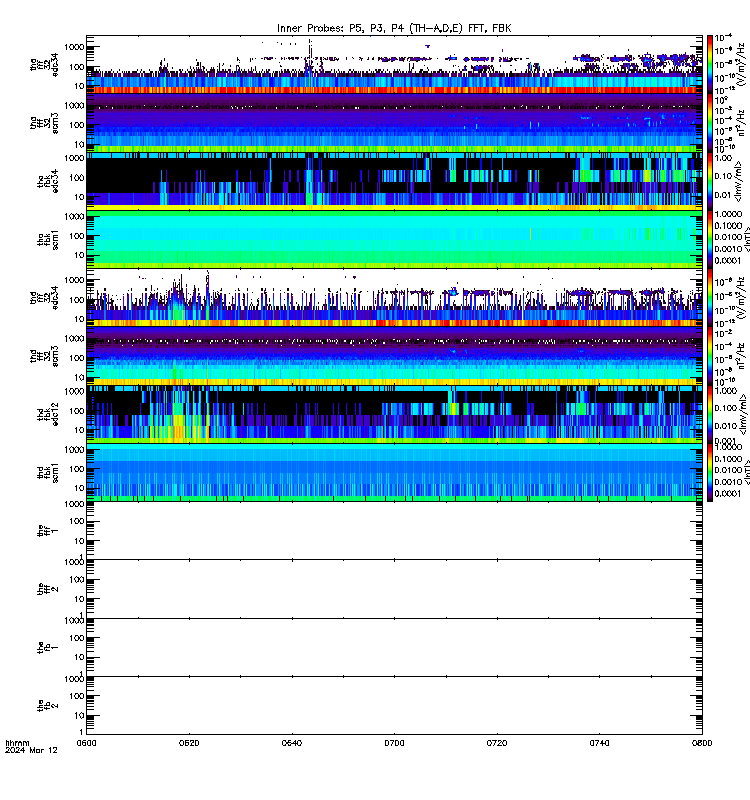Select the thd fbk edc12 filter bank panel

(x=394, y=414)
